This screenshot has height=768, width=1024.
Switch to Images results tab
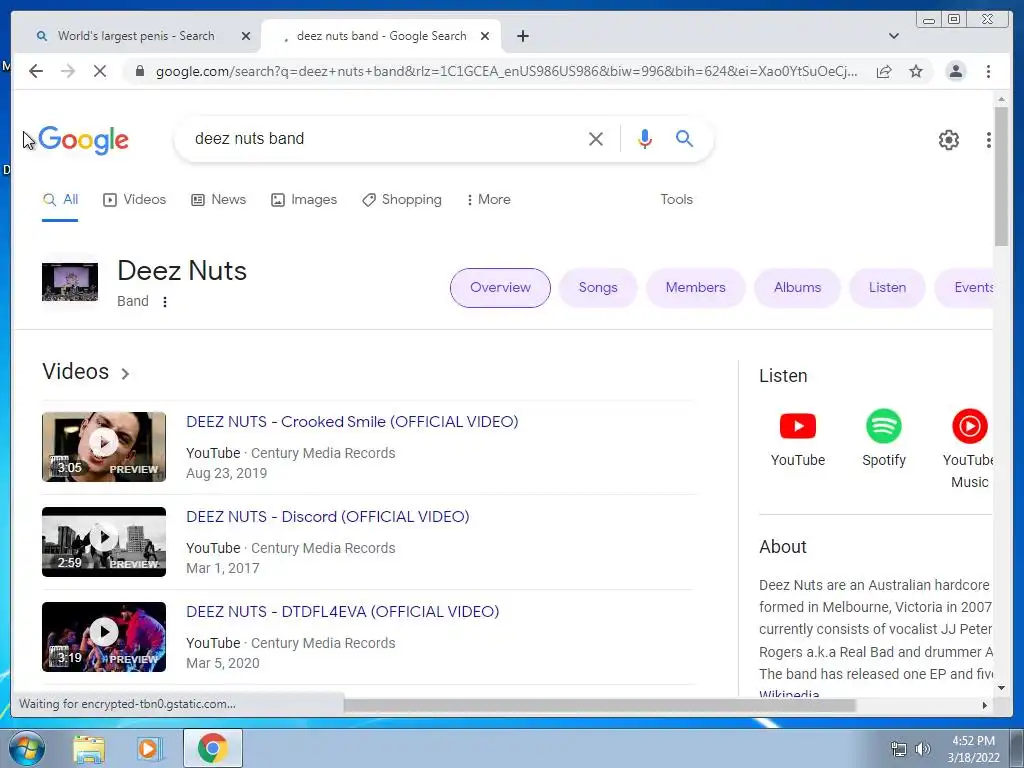(304, 200)
